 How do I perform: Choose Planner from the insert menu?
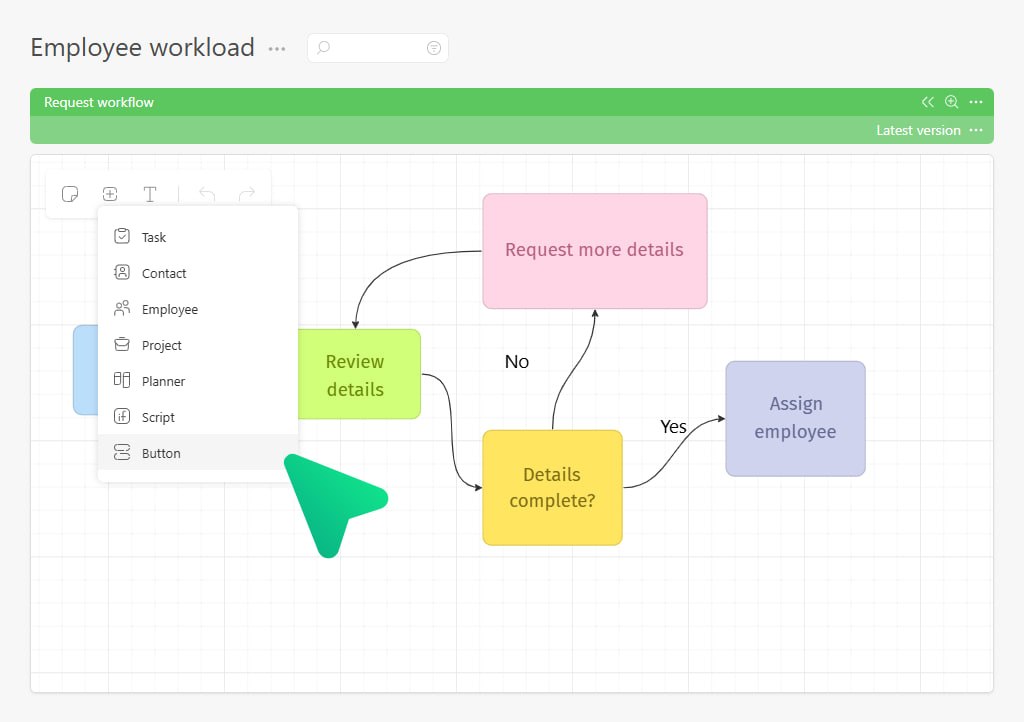pos(198,381)
